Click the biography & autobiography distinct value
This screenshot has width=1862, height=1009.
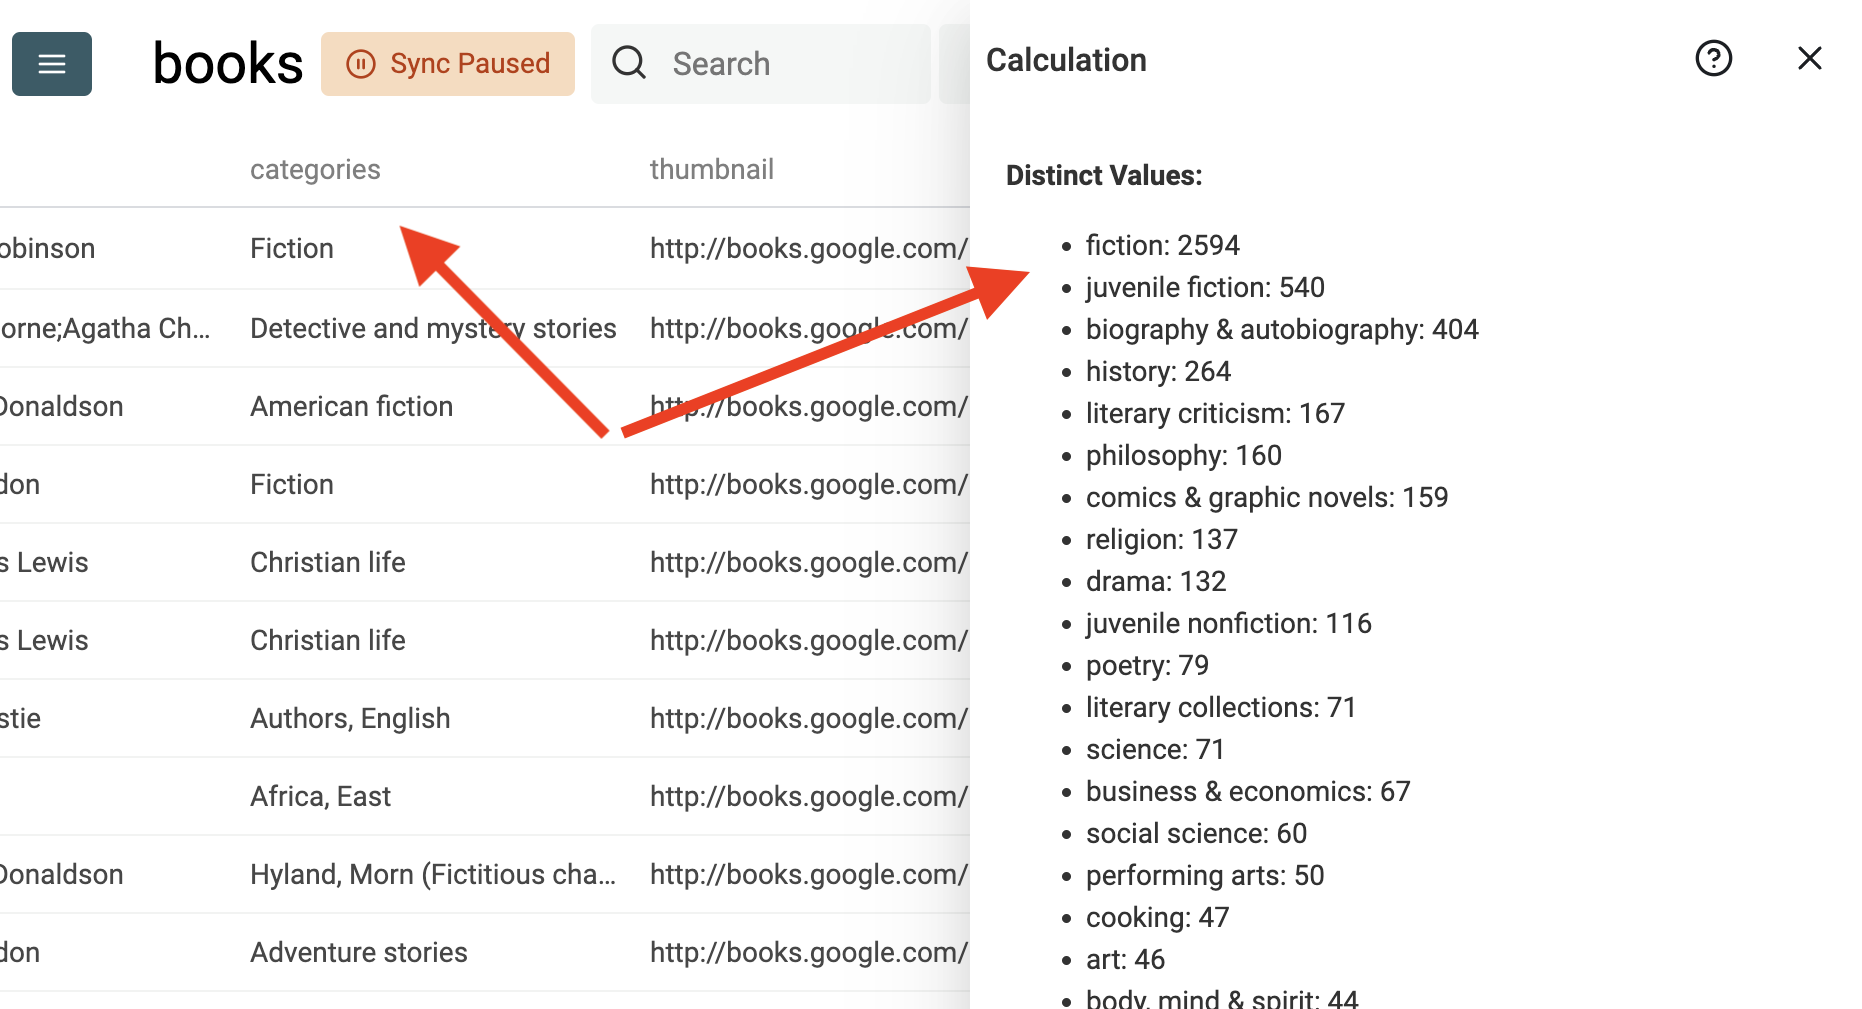coord(1282,329)
